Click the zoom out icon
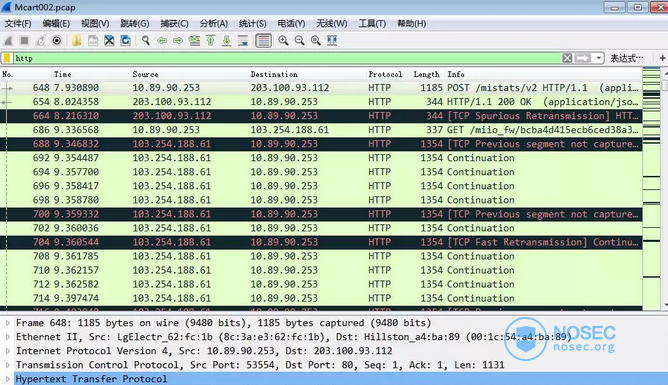The image size is (668, 385). (299, 40)
